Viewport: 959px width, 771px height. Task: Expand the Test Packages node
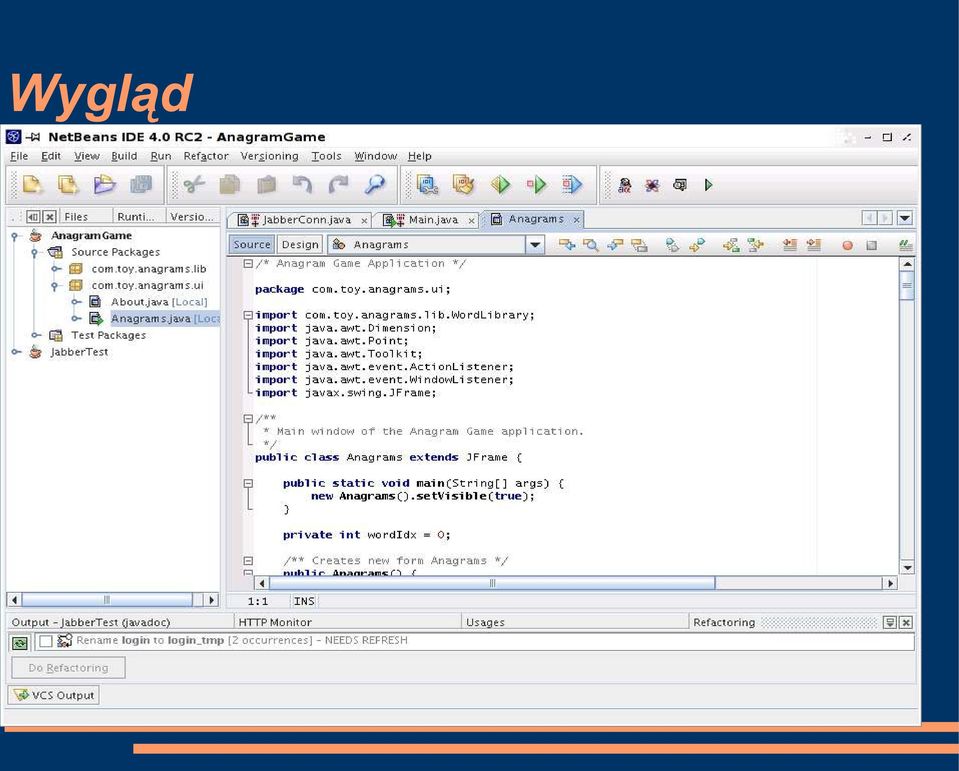36,336
